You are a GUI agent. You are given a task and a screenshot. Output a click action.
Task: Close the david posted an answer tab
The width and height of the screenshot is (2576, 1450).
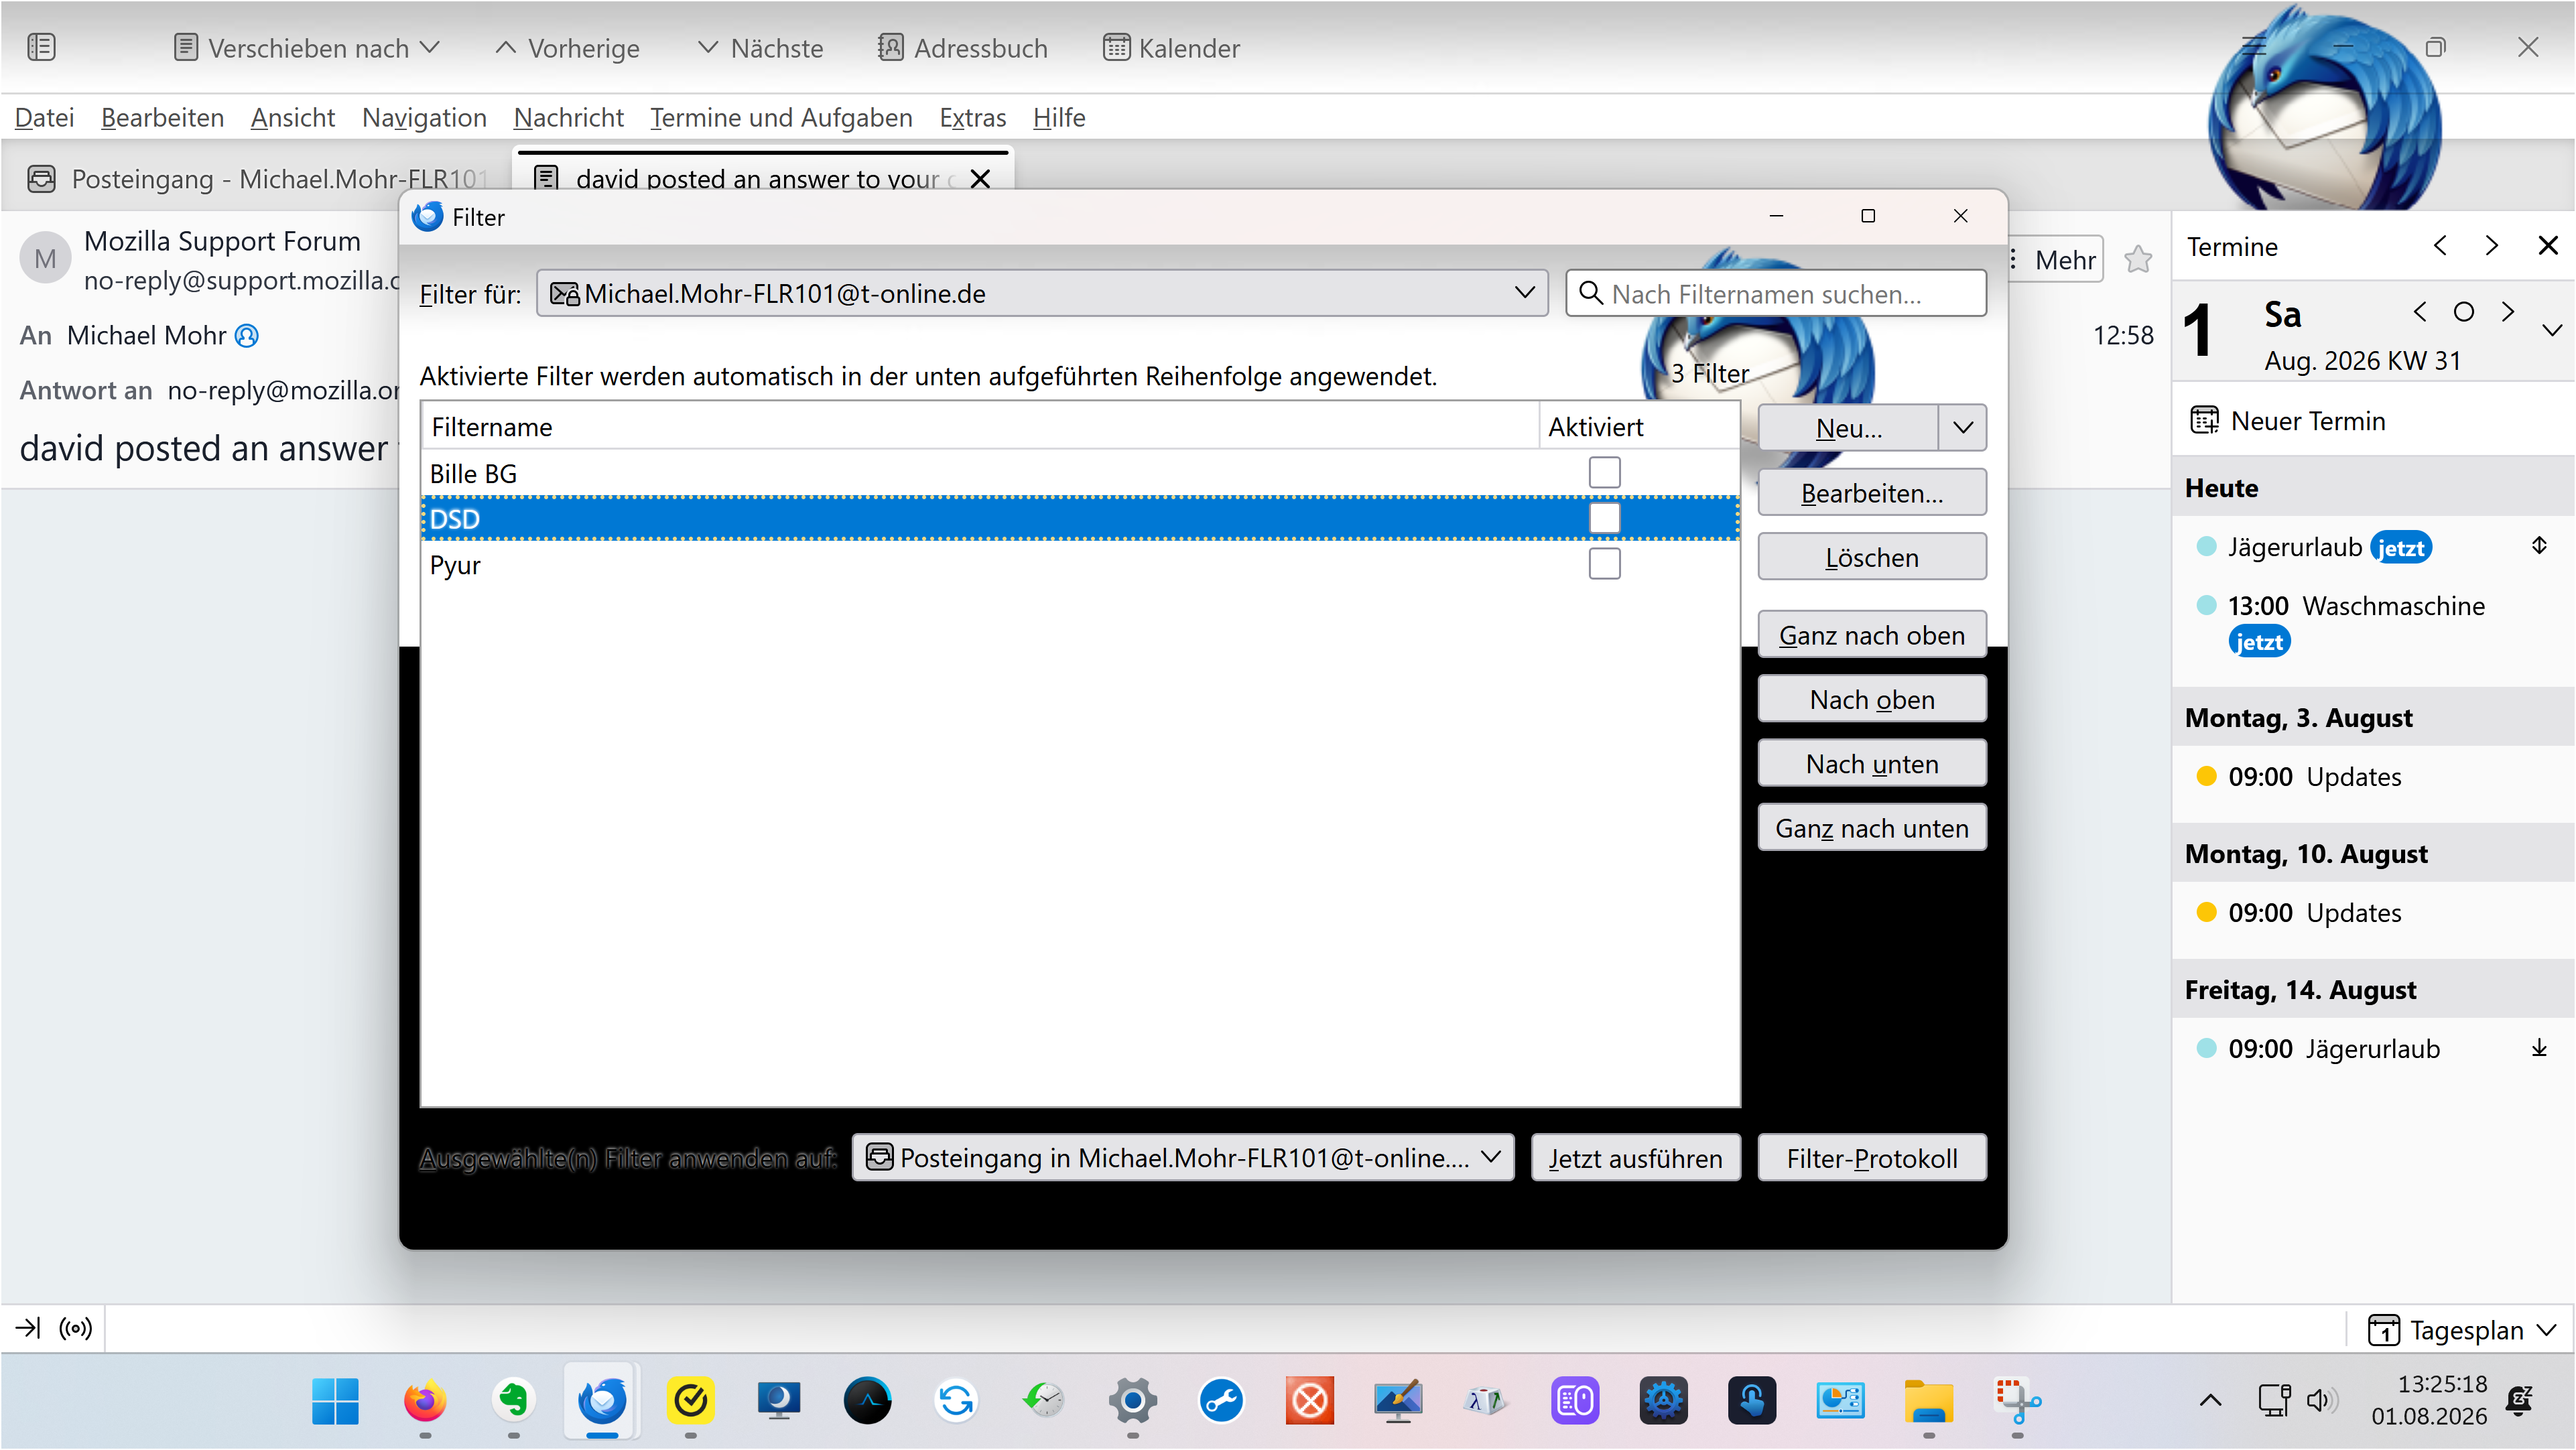coord(980,179)
